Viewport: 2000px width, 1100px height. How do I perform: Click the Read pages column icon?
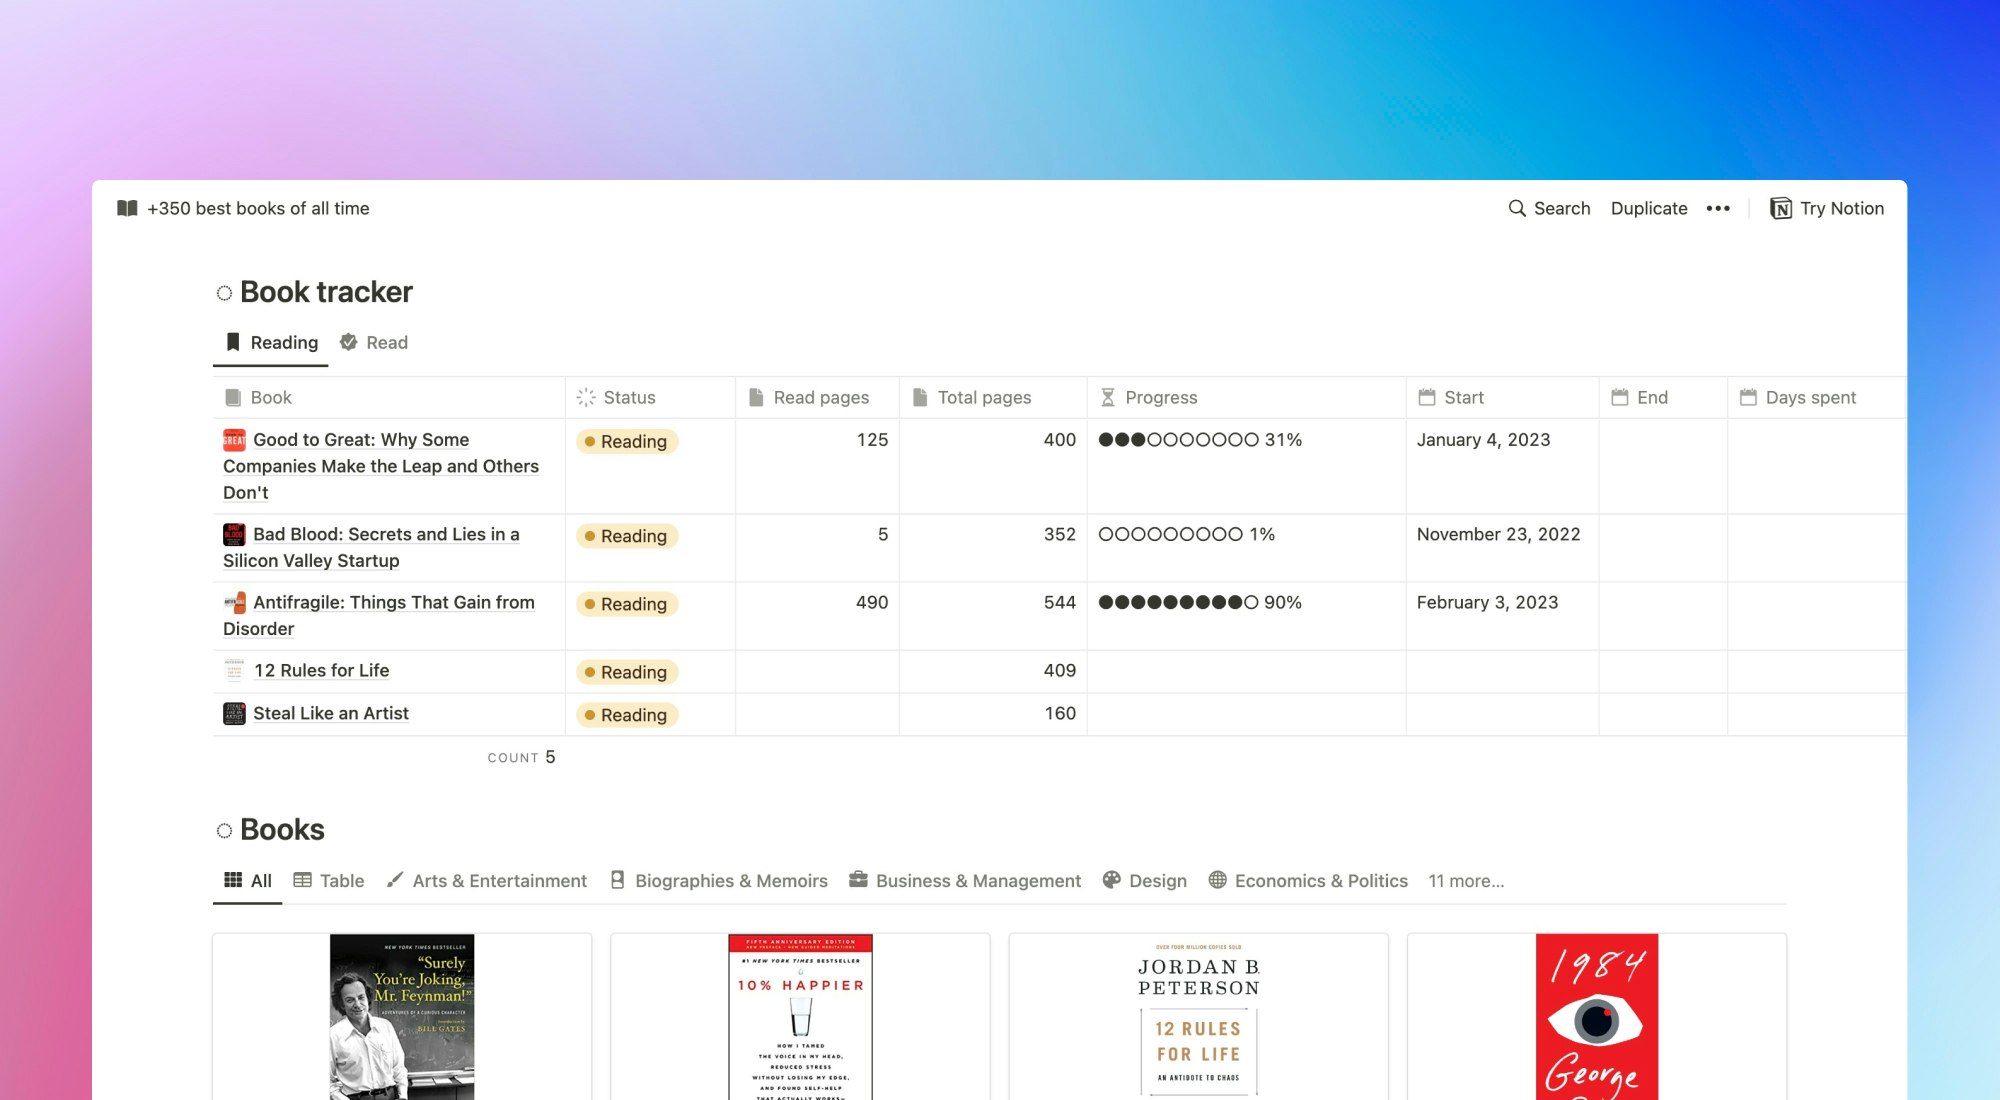coord(756,397)
